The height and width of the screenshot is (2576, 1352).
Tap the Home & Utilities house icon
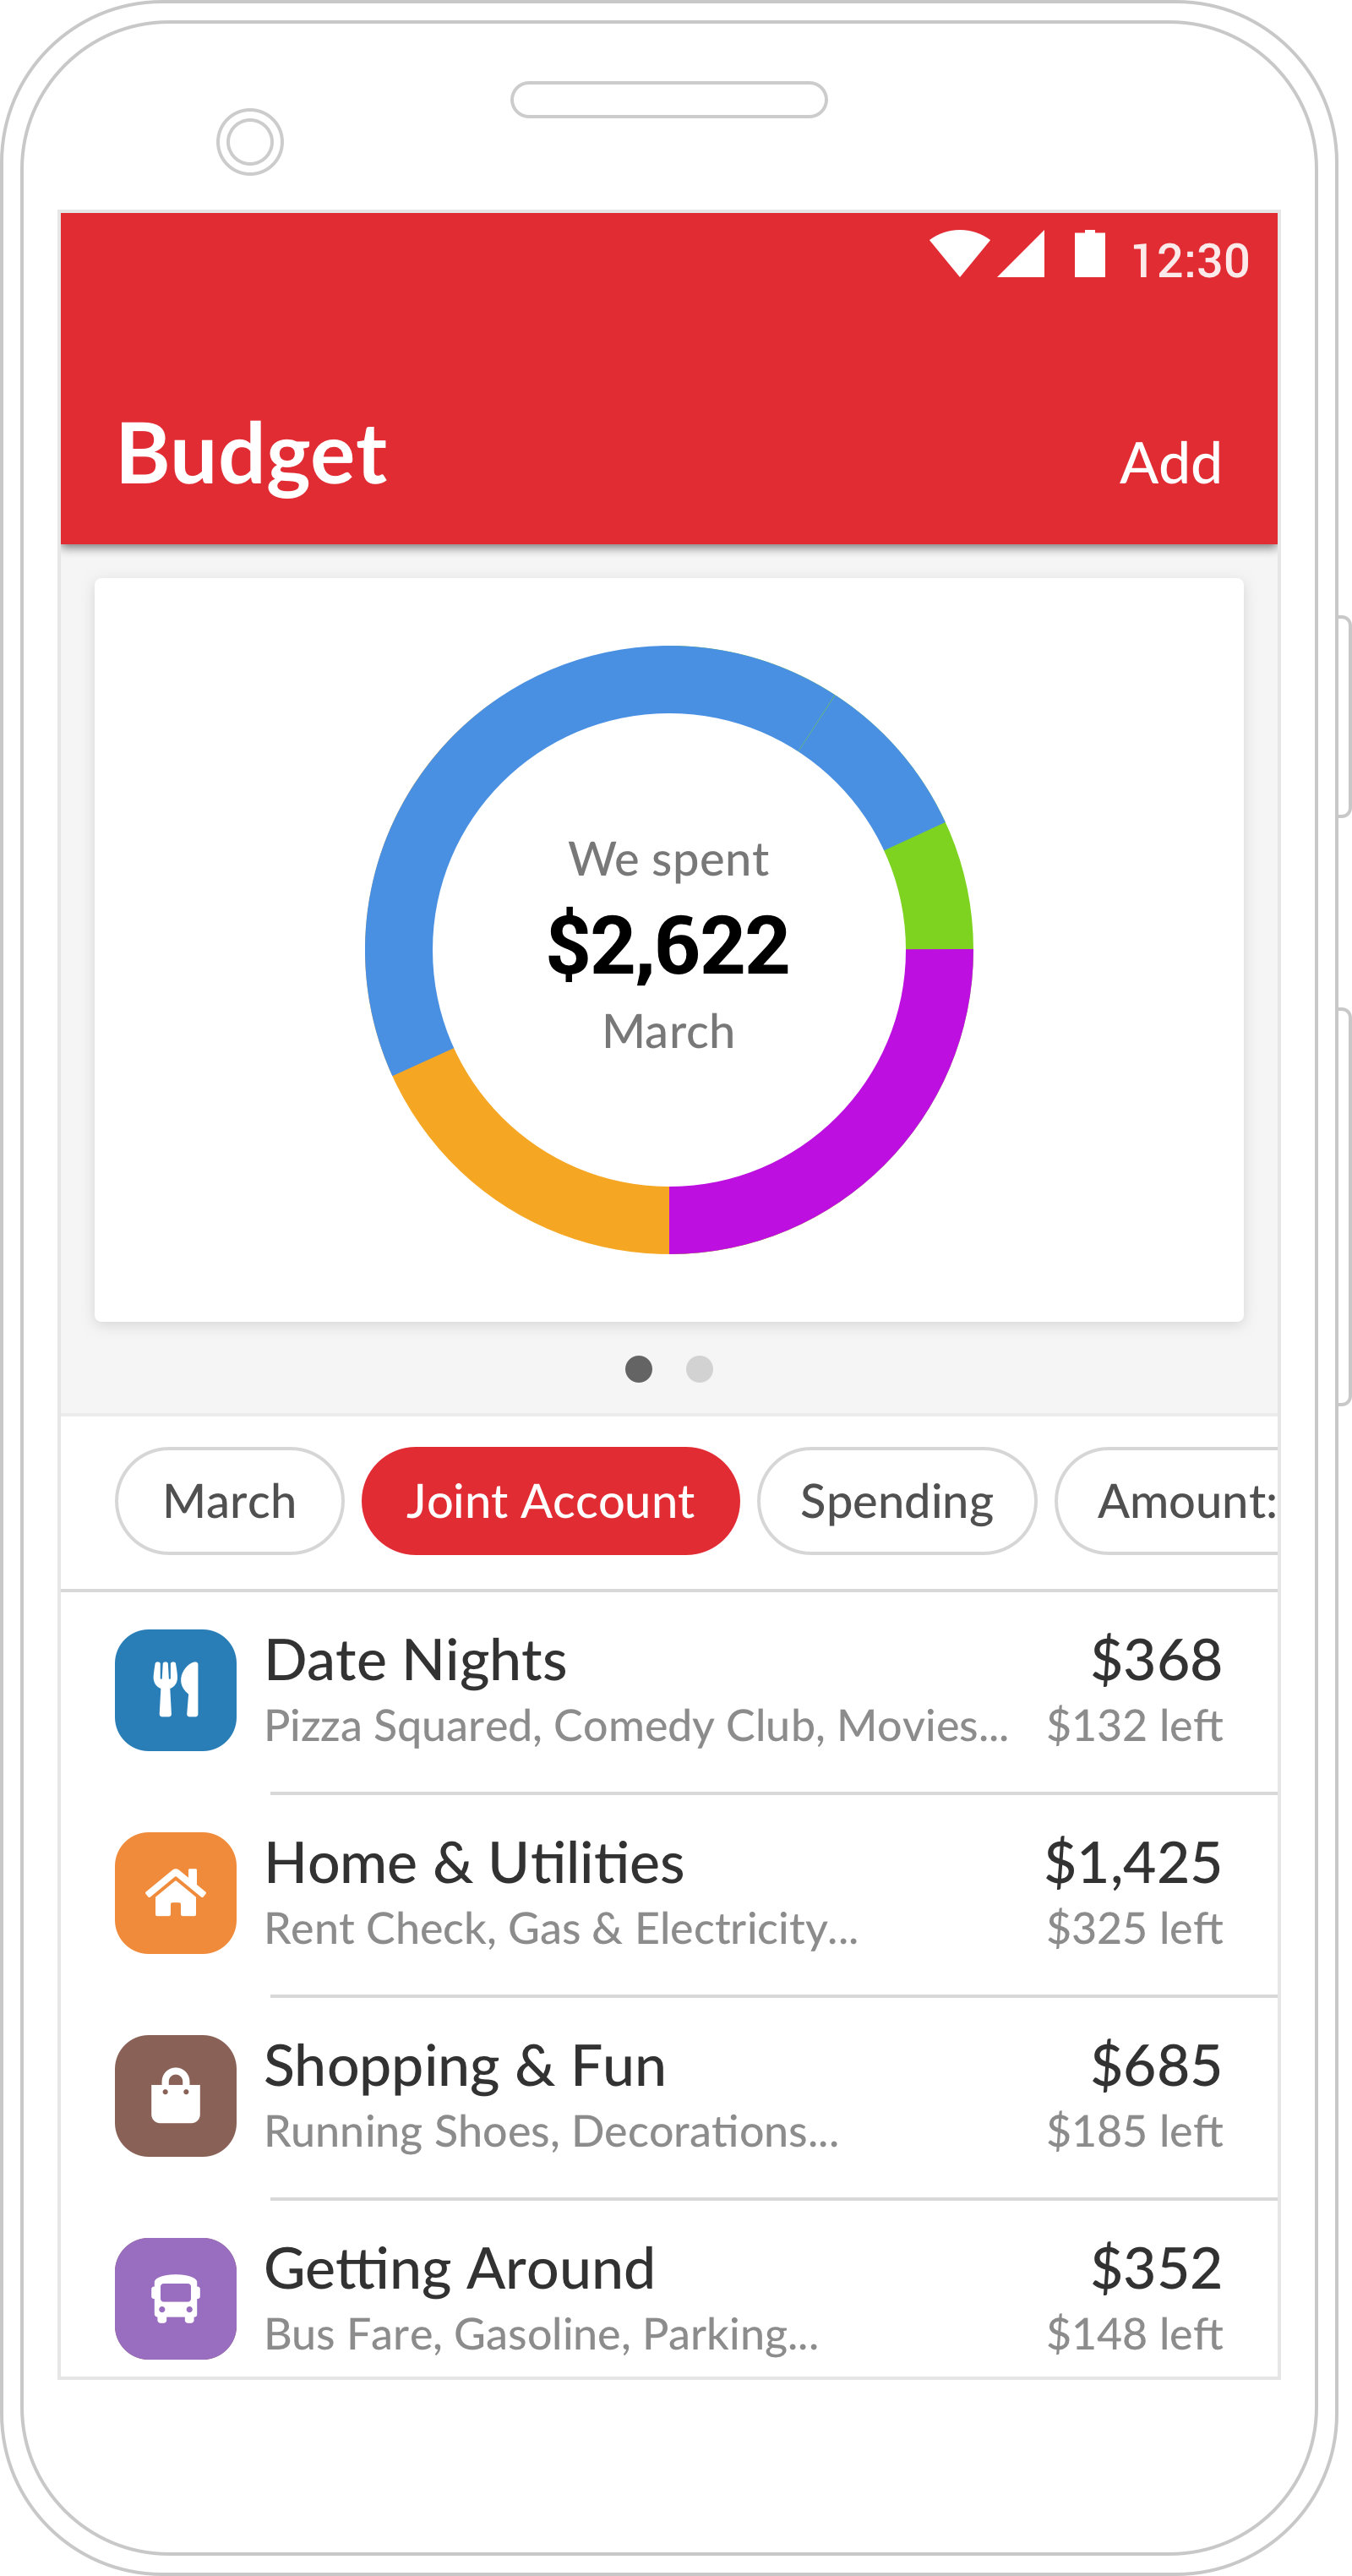tap(176, 1892)
